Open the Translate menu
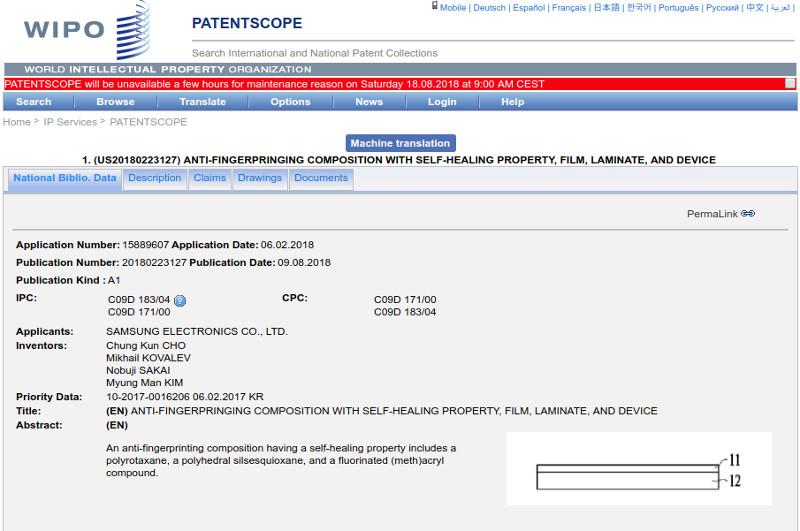800x531 pixels. 202,102
